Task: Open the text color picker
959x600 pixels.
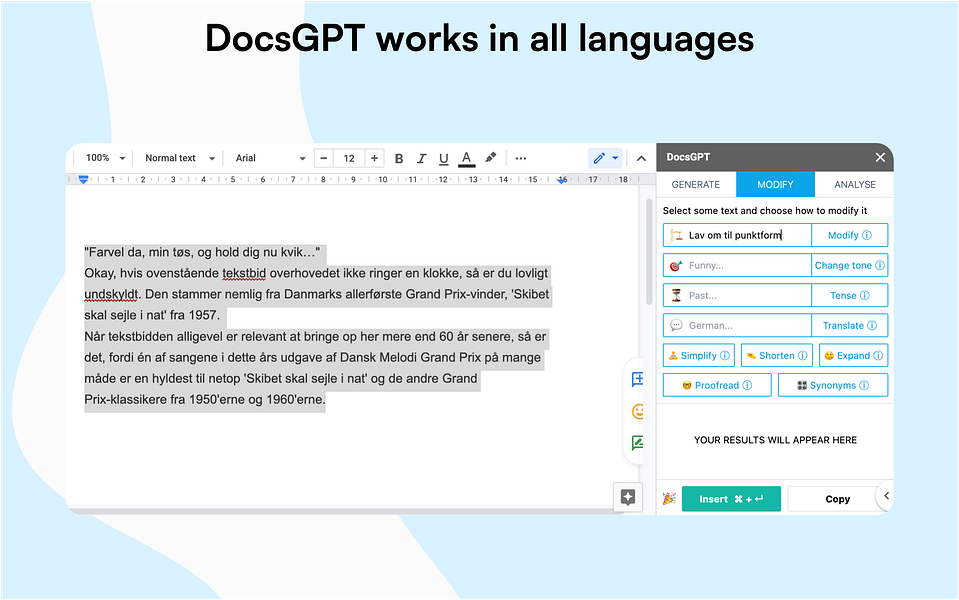Action: tap(466, 158)
